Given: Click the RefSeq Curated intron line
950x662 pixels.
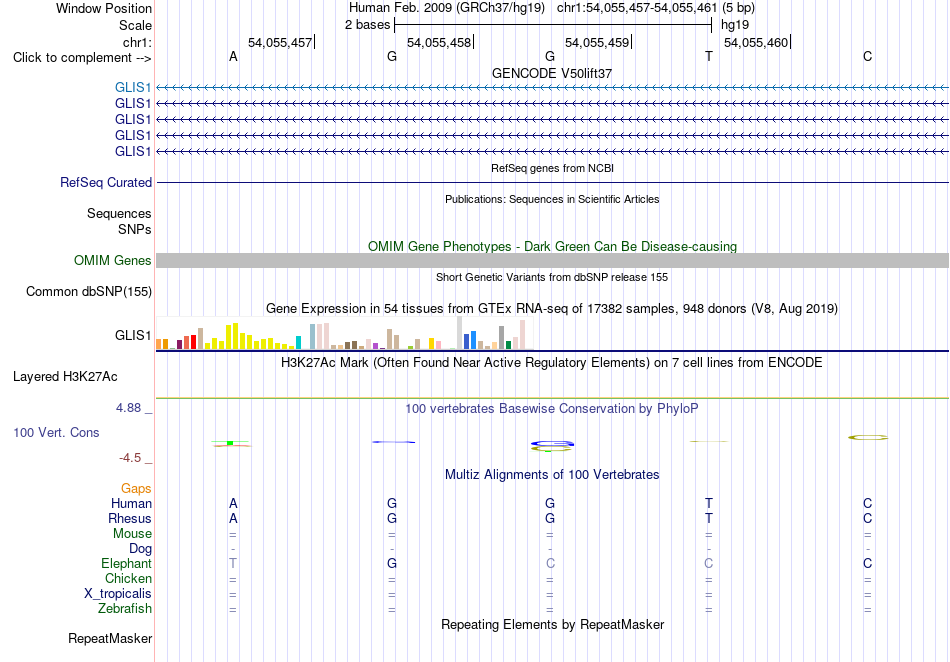Looking at the screenshot, I should coord(553,182).
